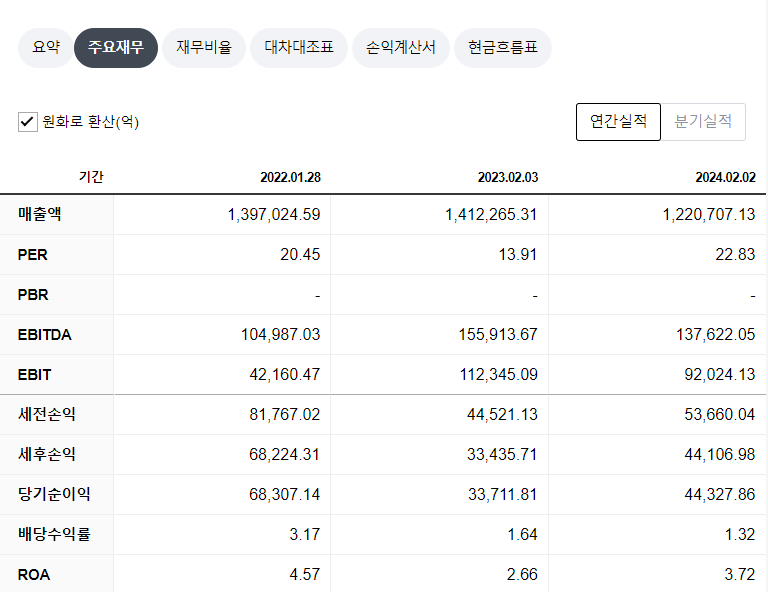This screenshot has width=768, height=592.
Task: Click the ROA value 2.66
Action: [x=522, y=574]
